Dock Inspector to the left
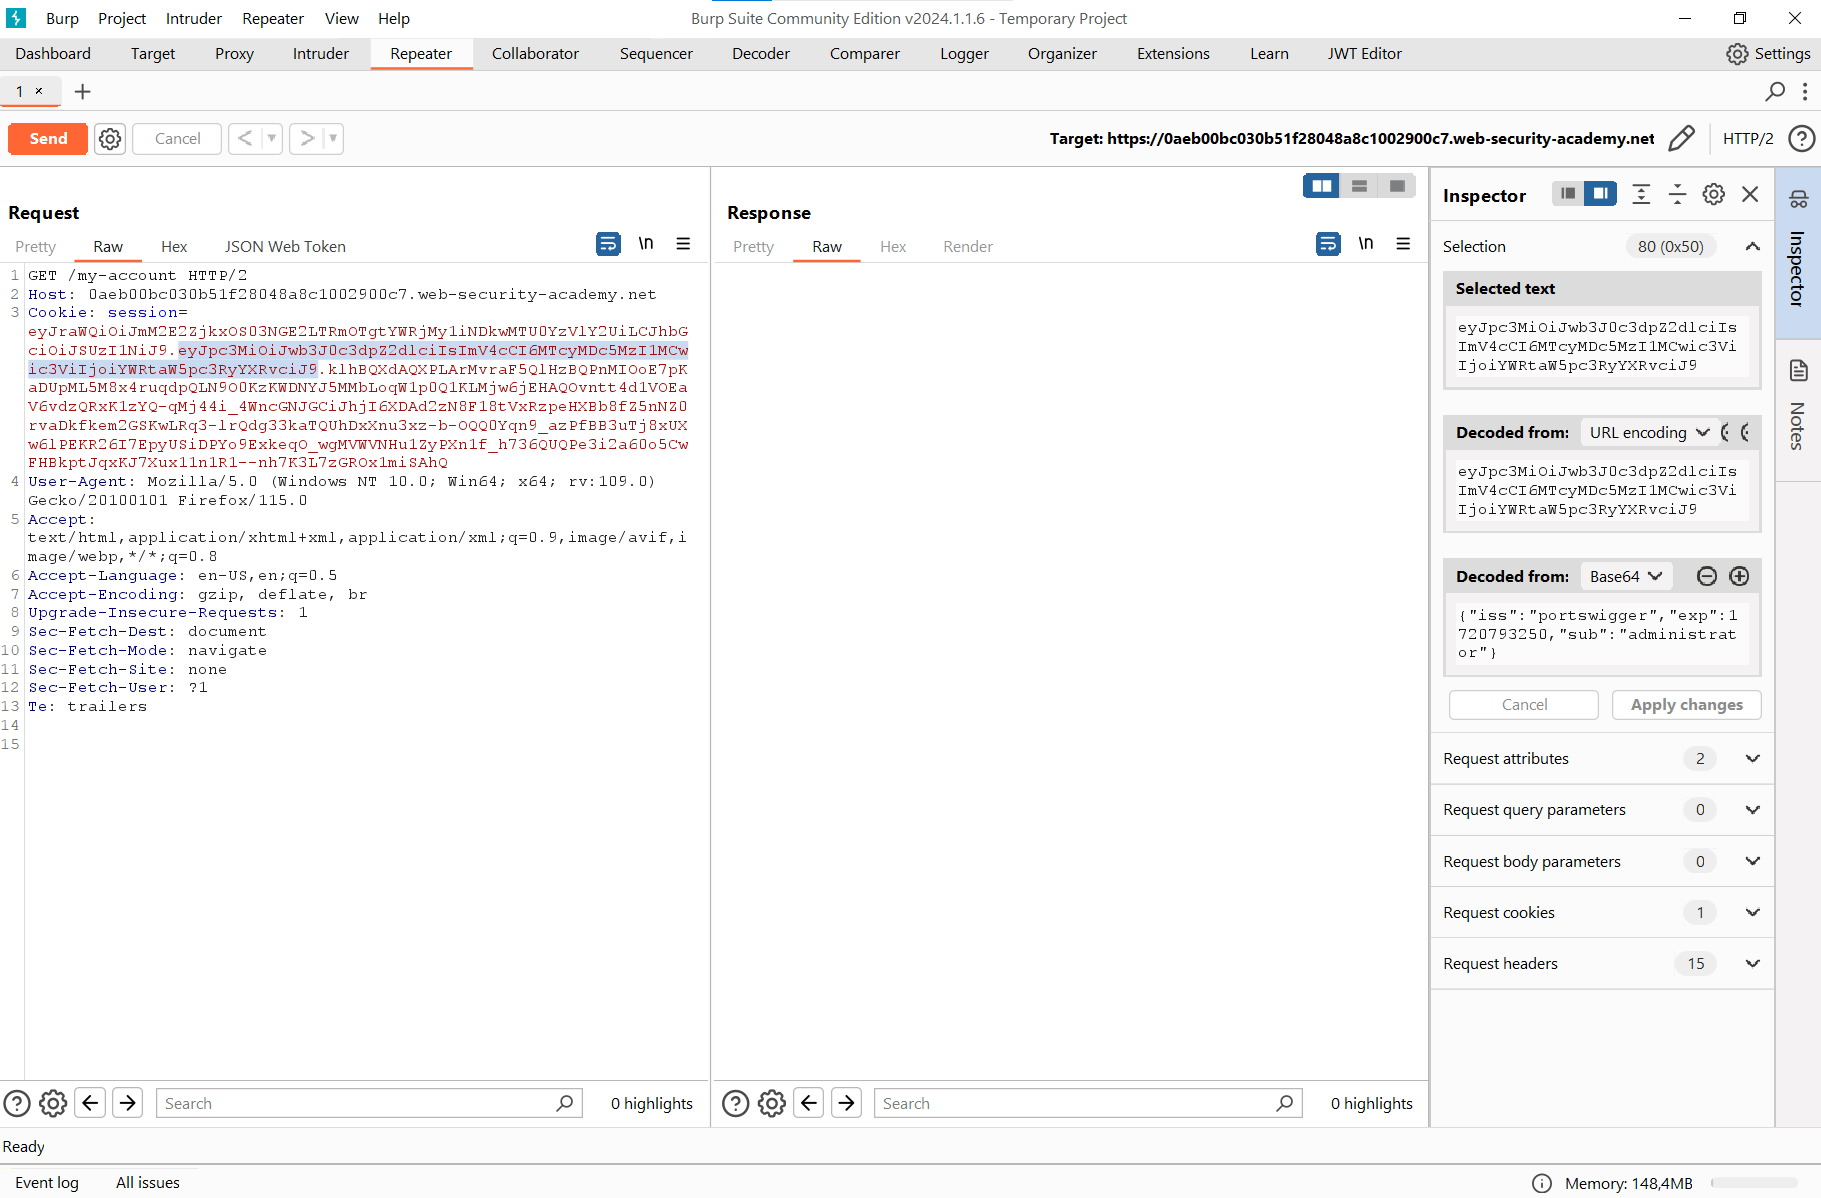This screenshot has width=1821, height=1198. 1568,194
